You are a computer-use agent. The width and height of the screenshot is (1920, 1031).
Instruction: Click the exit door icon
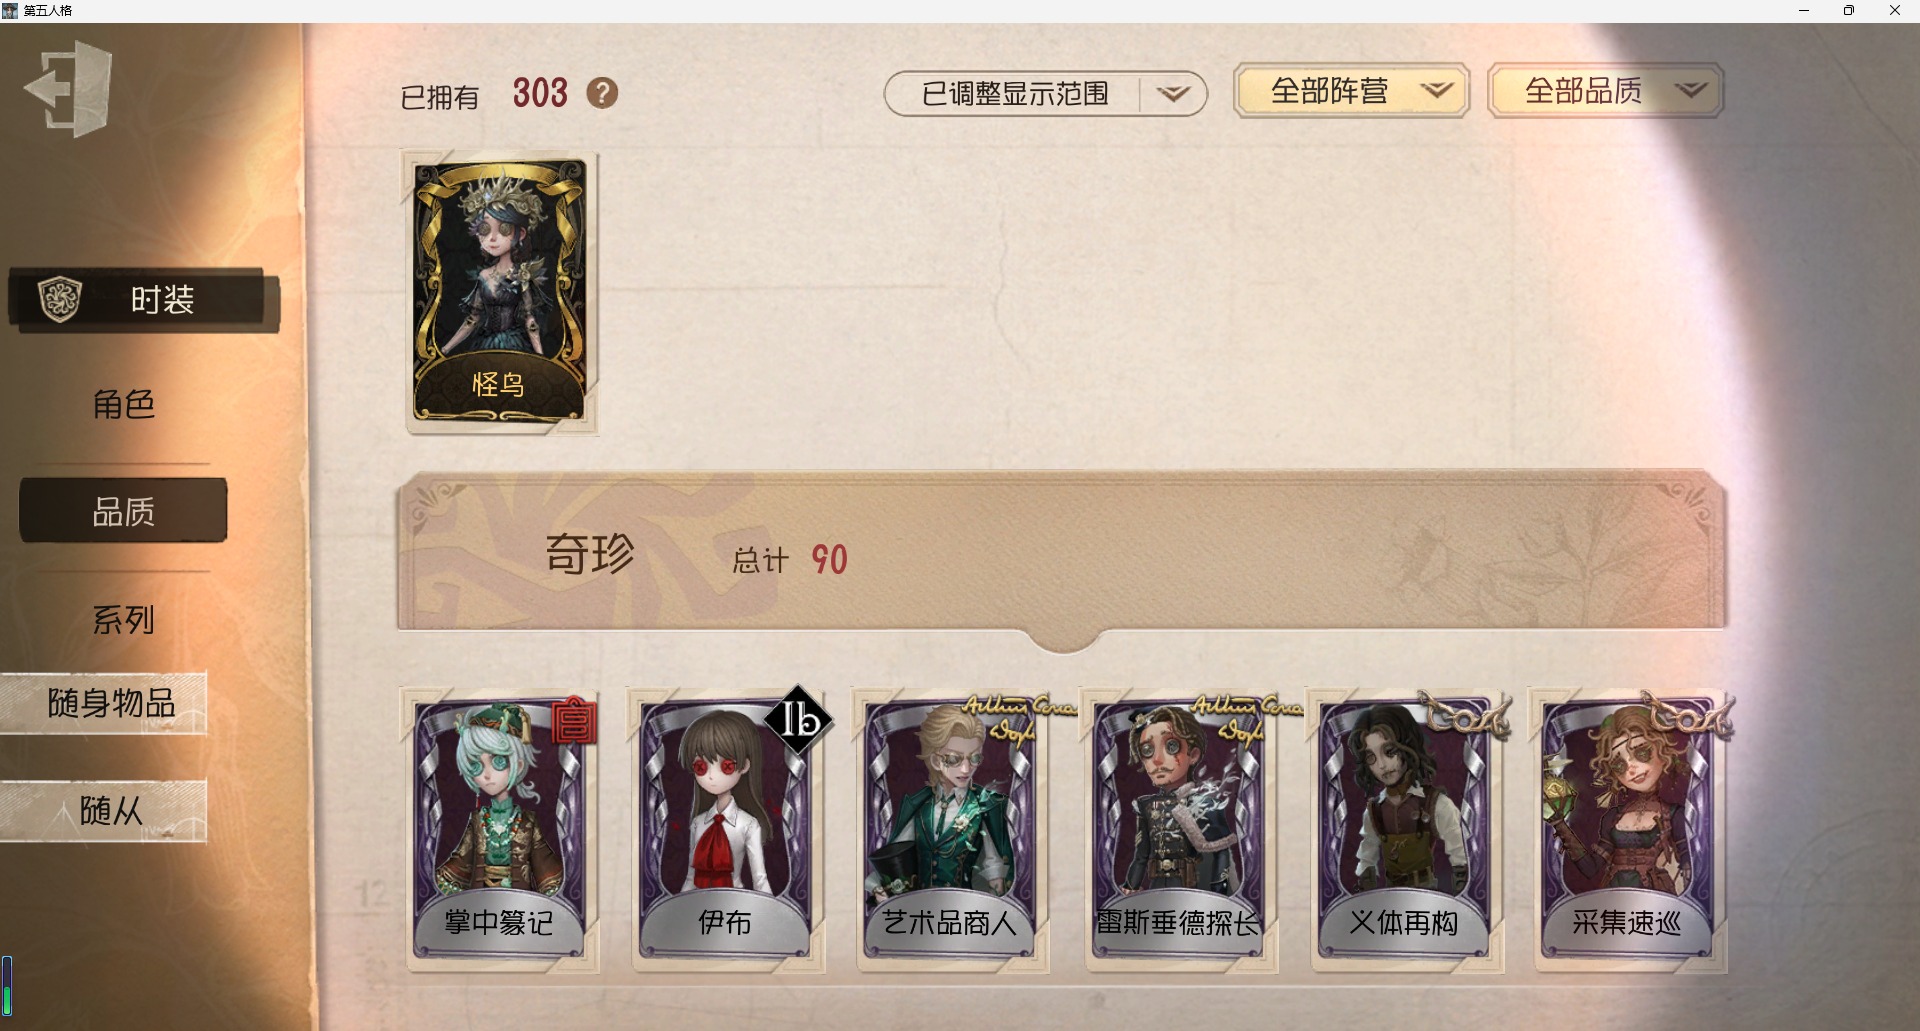pyautogui.click(x=69, y=89)
